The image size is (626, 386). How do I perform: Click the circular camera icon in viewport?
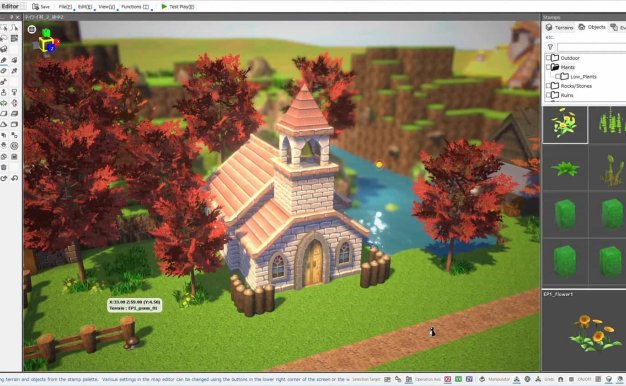click(32, 29)
